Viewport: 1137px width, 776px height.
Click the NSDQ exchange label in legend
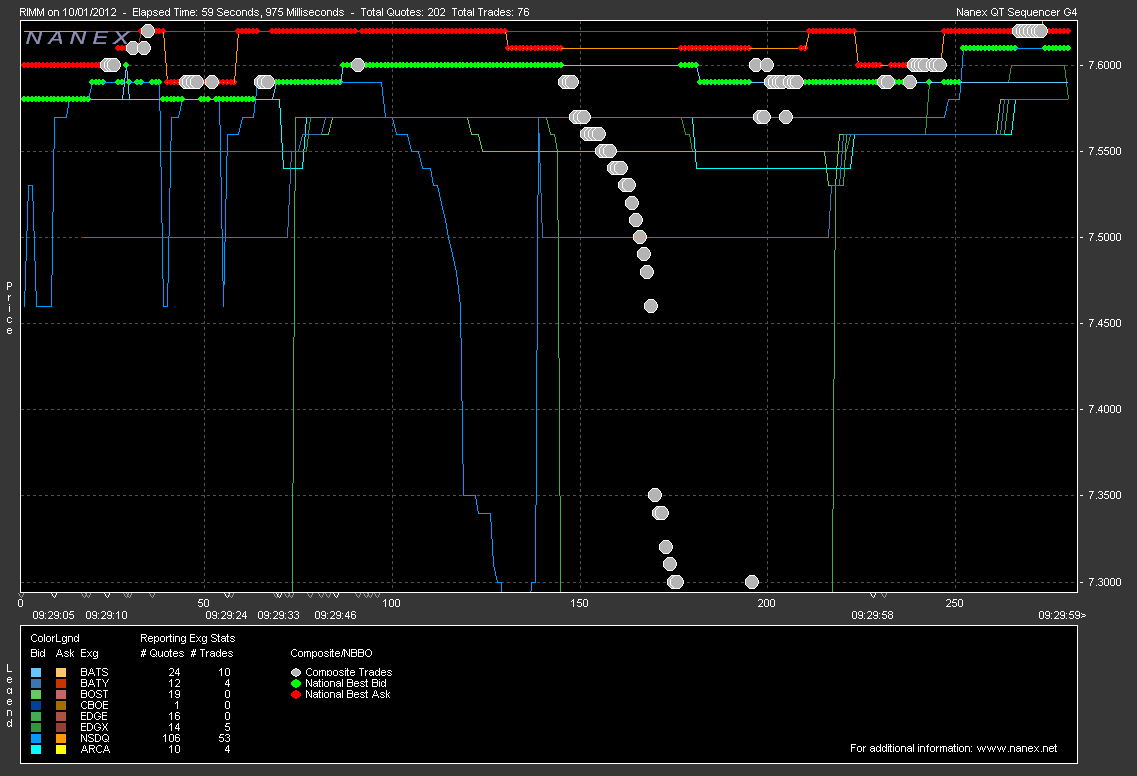point(94,738)
